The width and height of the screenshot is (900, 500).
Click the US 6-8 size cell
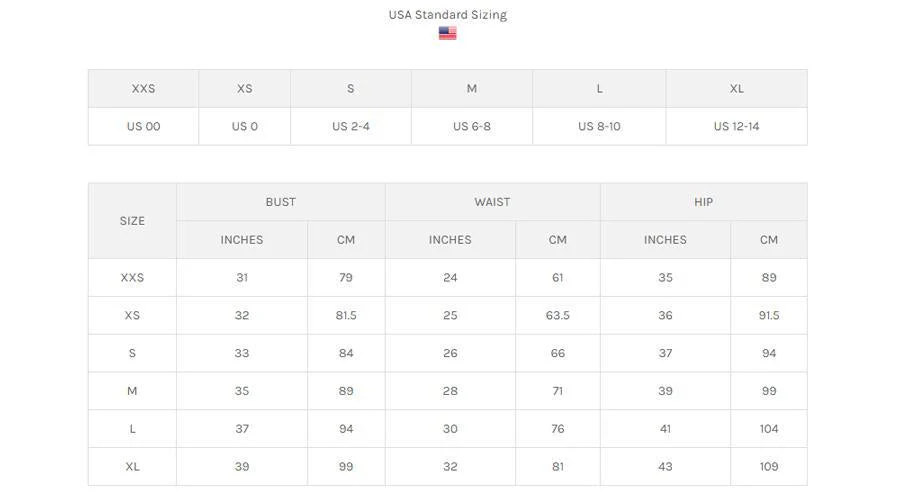471,126
